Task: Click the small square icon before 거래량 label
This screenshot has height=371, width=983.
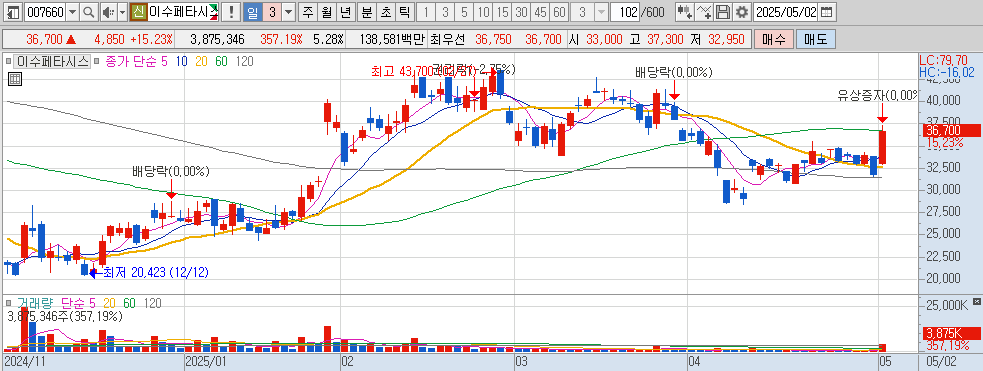Action: click(x=8, y=303)
